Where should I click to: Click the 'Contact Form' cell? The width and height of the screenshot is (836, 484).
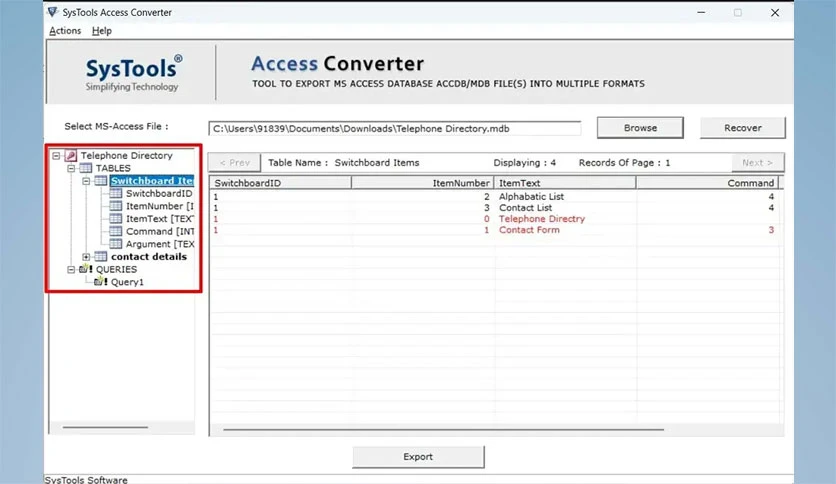[529, 230]
